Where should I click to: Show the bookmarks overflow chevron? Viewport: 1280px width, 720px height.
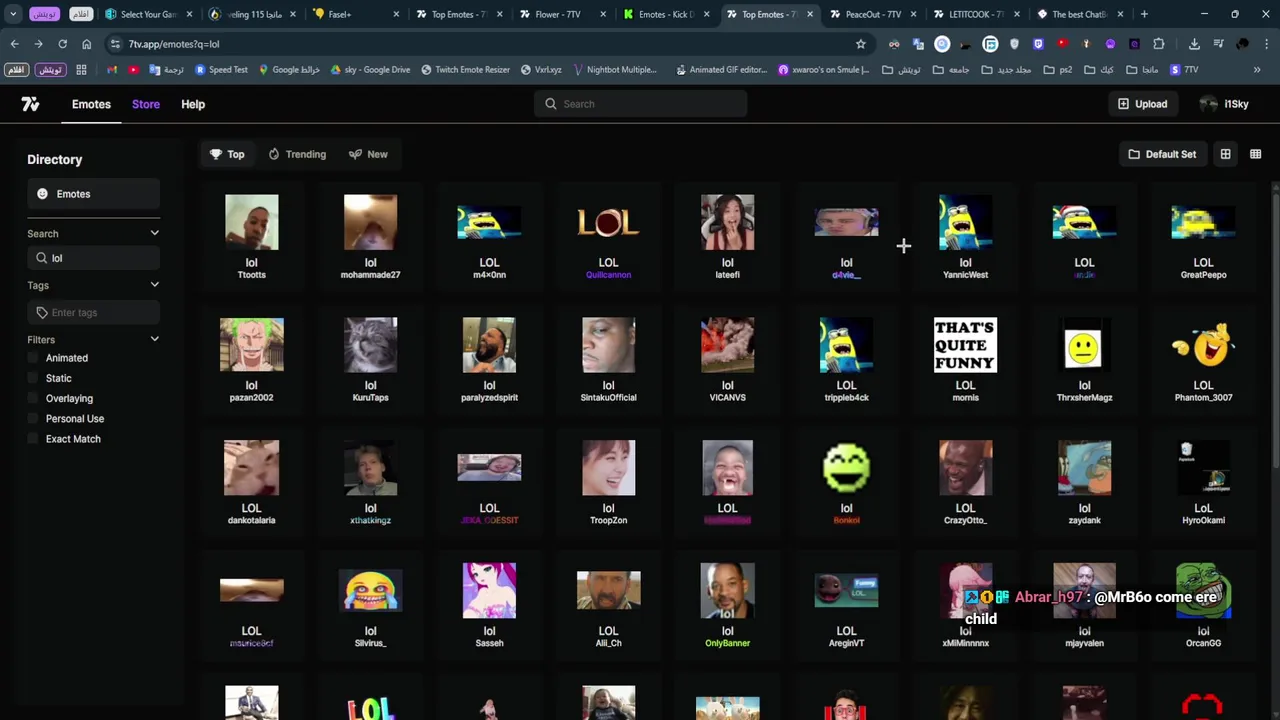[x=1257, y=70]
